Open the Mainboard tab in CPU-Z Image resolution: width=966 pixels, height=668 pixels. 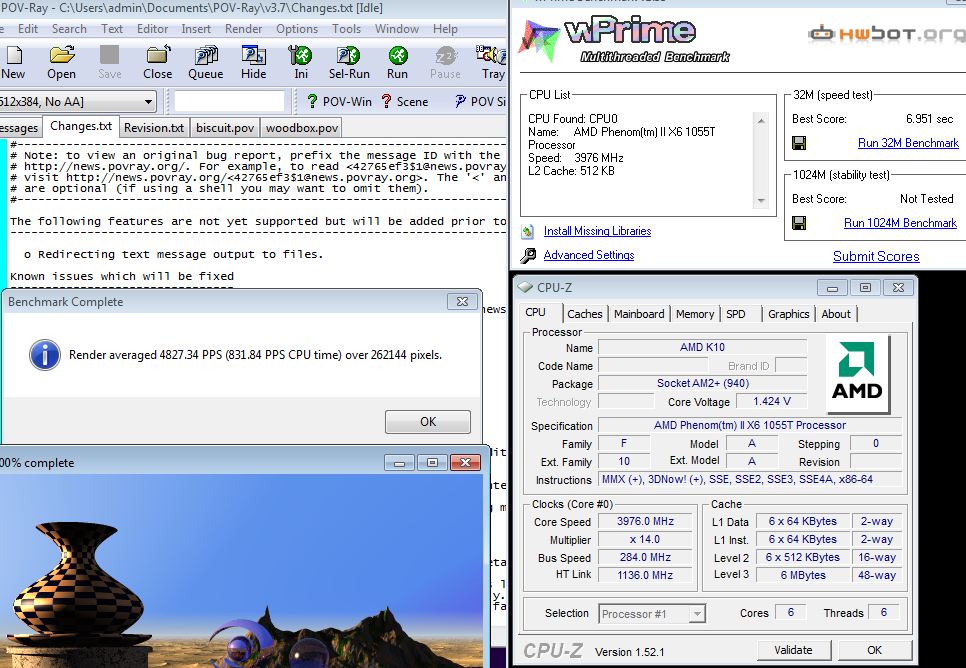639,314
